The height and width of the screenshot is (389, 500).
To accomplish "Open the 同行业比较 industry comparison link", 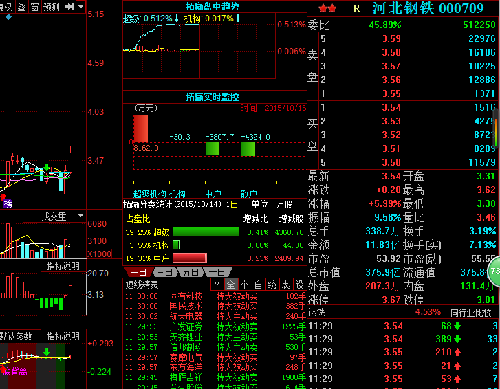I will coord(471,313).
